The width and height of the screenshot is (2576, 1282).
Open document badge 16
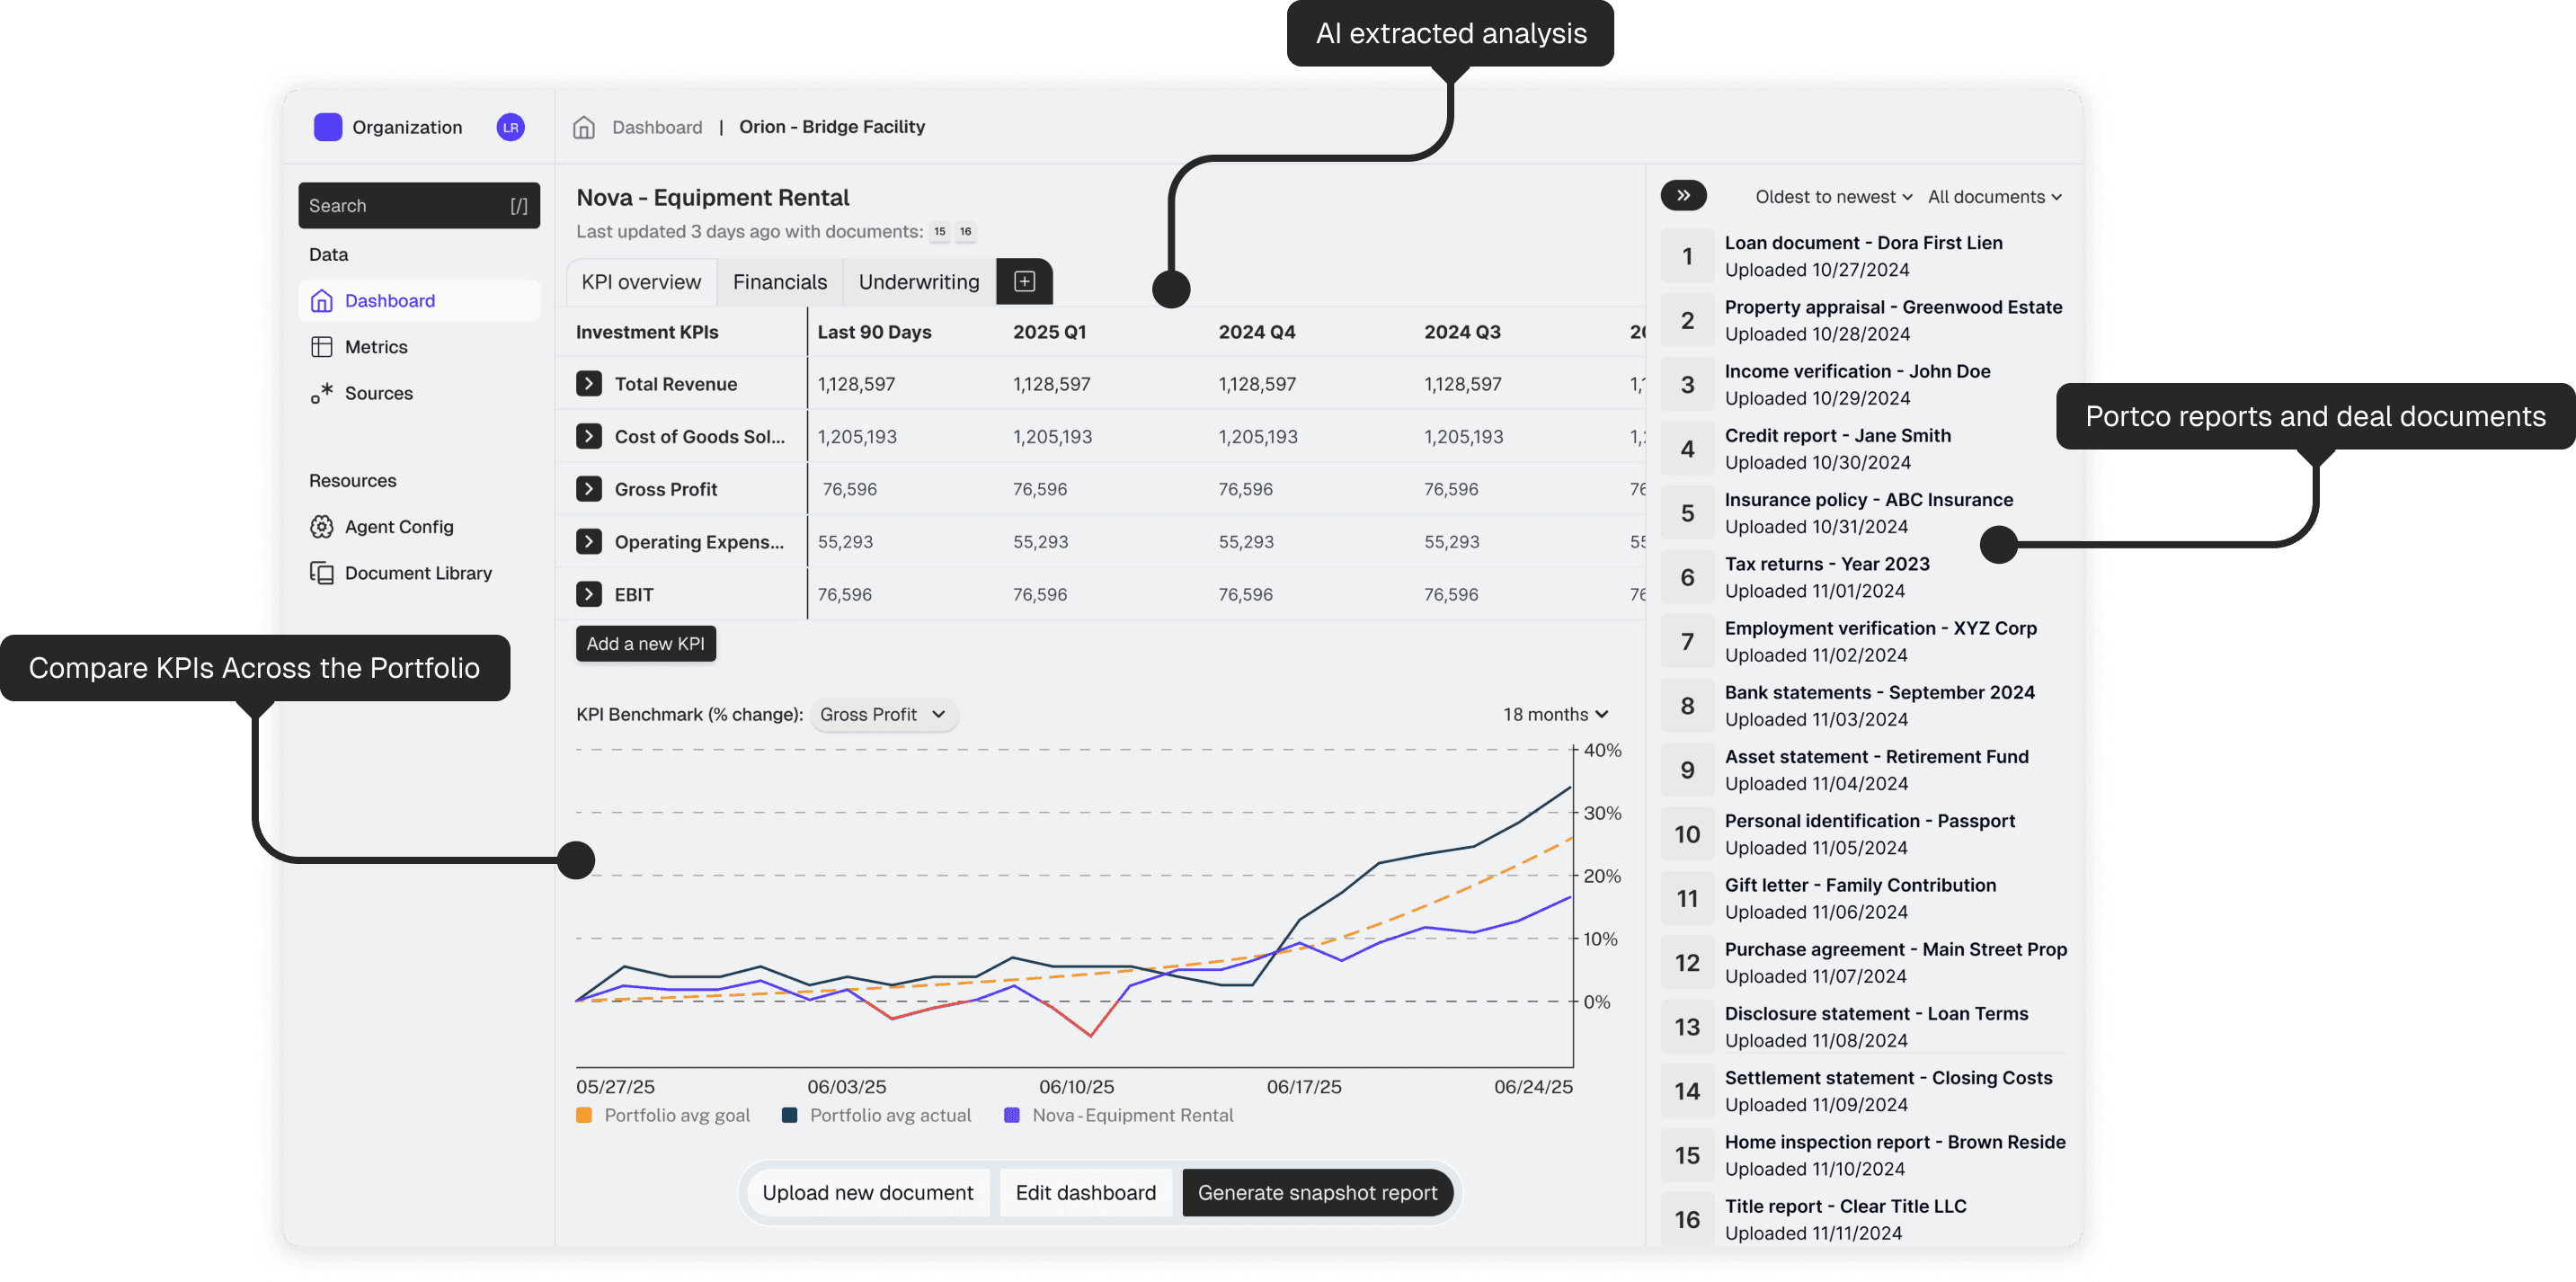click(x=965, y=232)
